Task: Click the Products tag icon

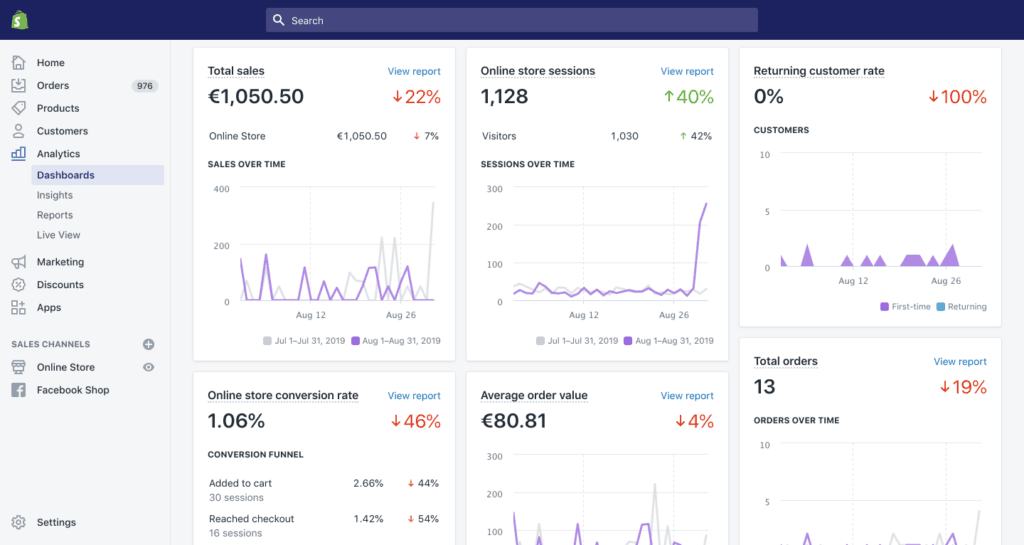Action: click(18, 108)
